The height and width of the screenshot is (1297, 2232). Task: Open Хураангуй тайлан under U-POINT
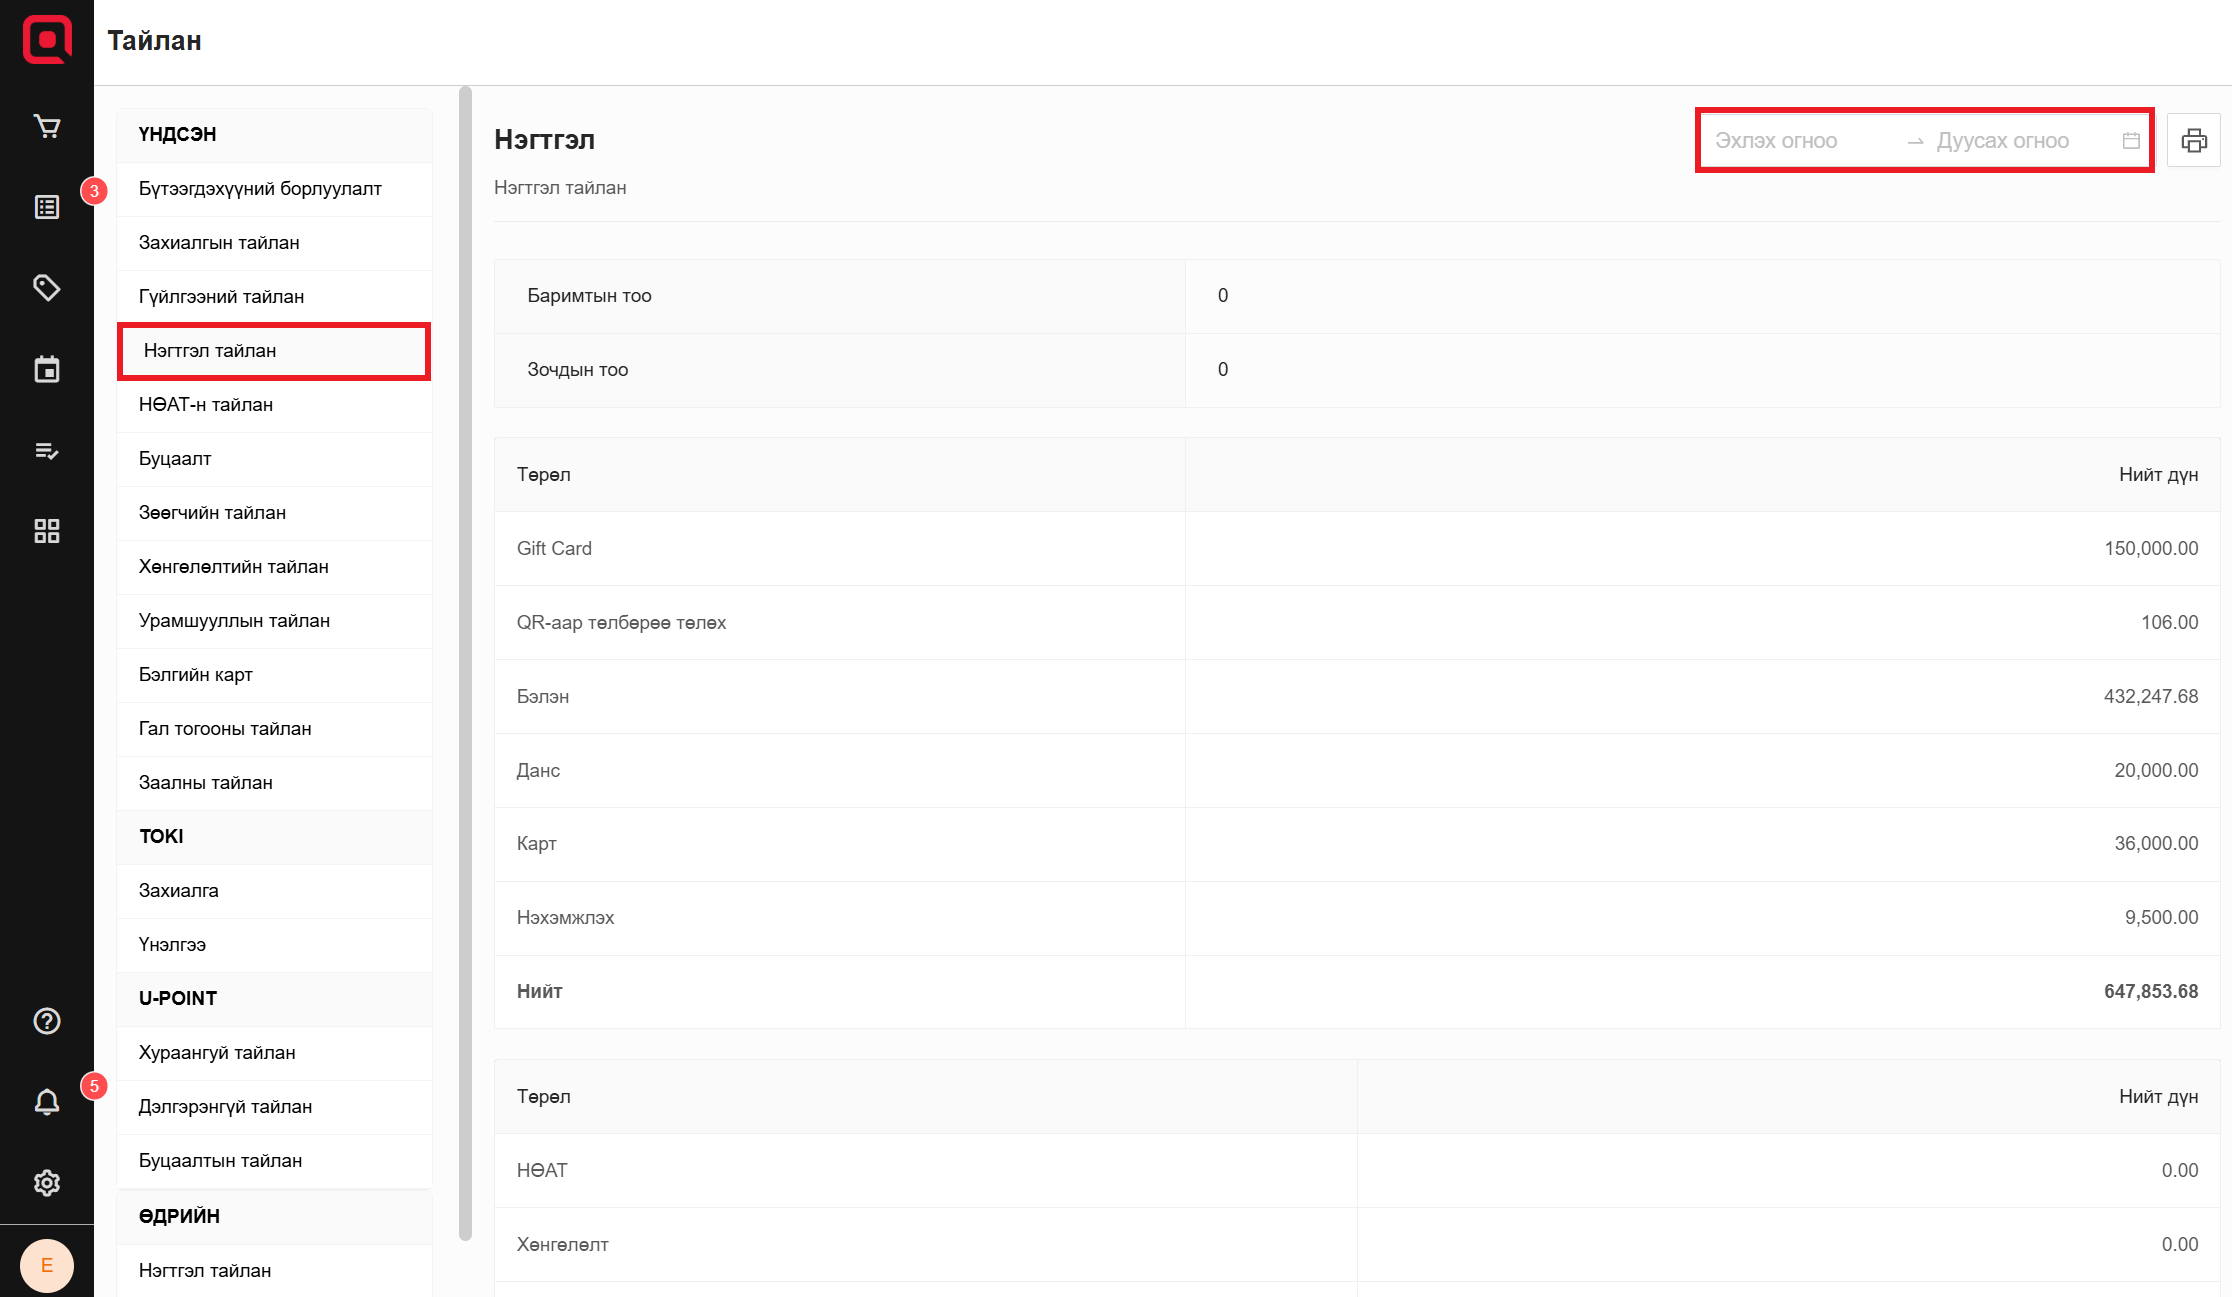[x=217, y=1053]
